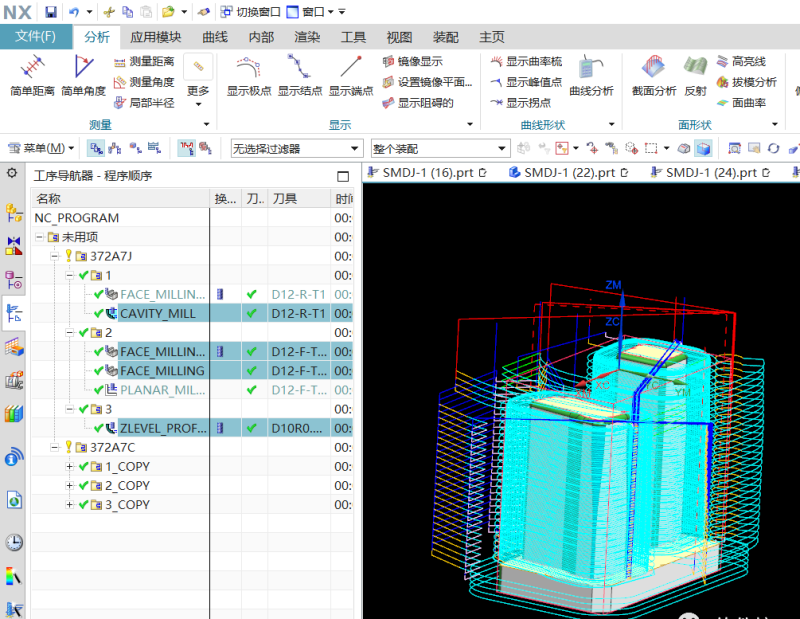Click the 高亮线 tool
This screenshot has height=619, width=800.
(x=741, y=62)
